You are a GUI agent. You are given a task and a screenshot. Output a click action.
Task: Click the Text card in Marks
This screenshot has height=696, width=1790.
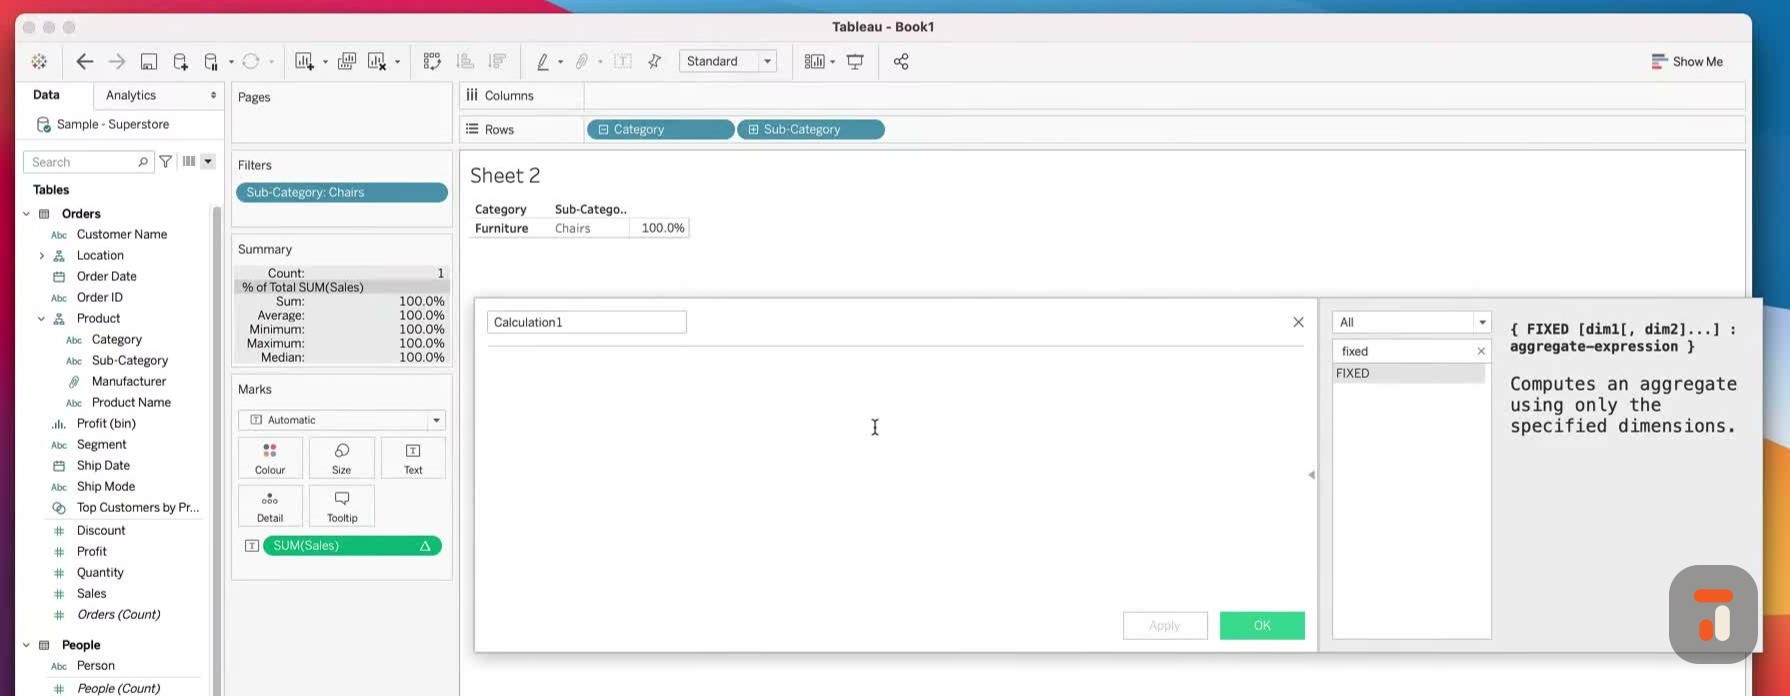(413, 459)
